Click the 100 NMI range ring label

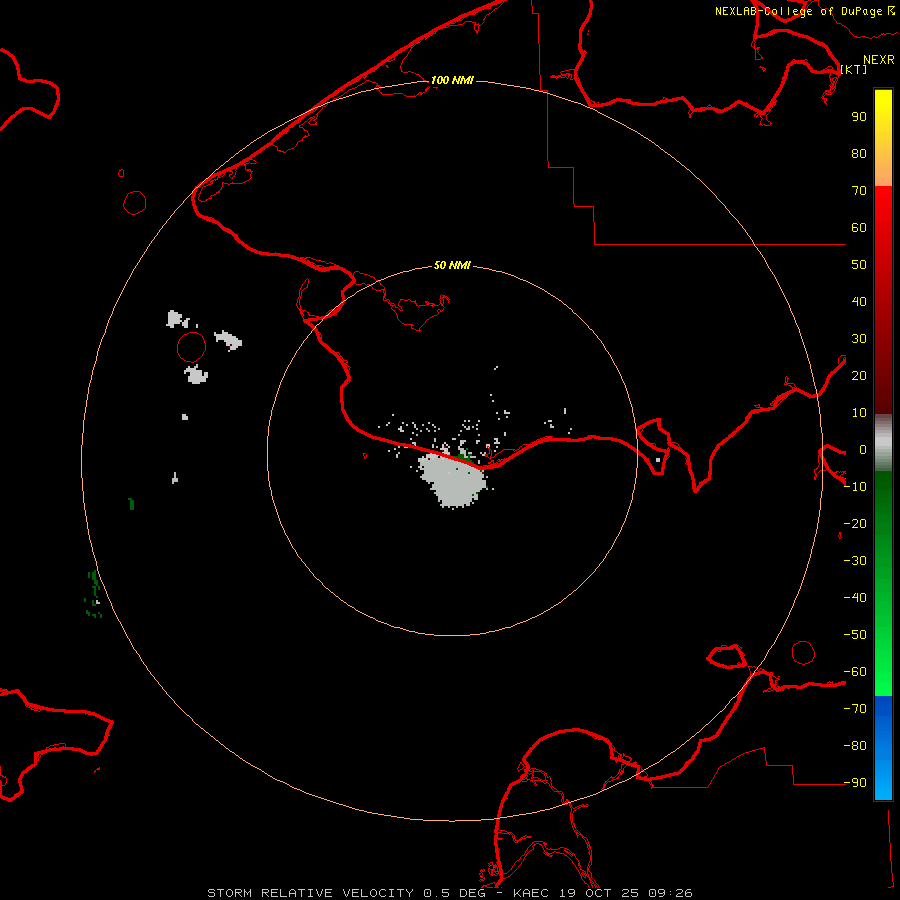click(452, 80)
